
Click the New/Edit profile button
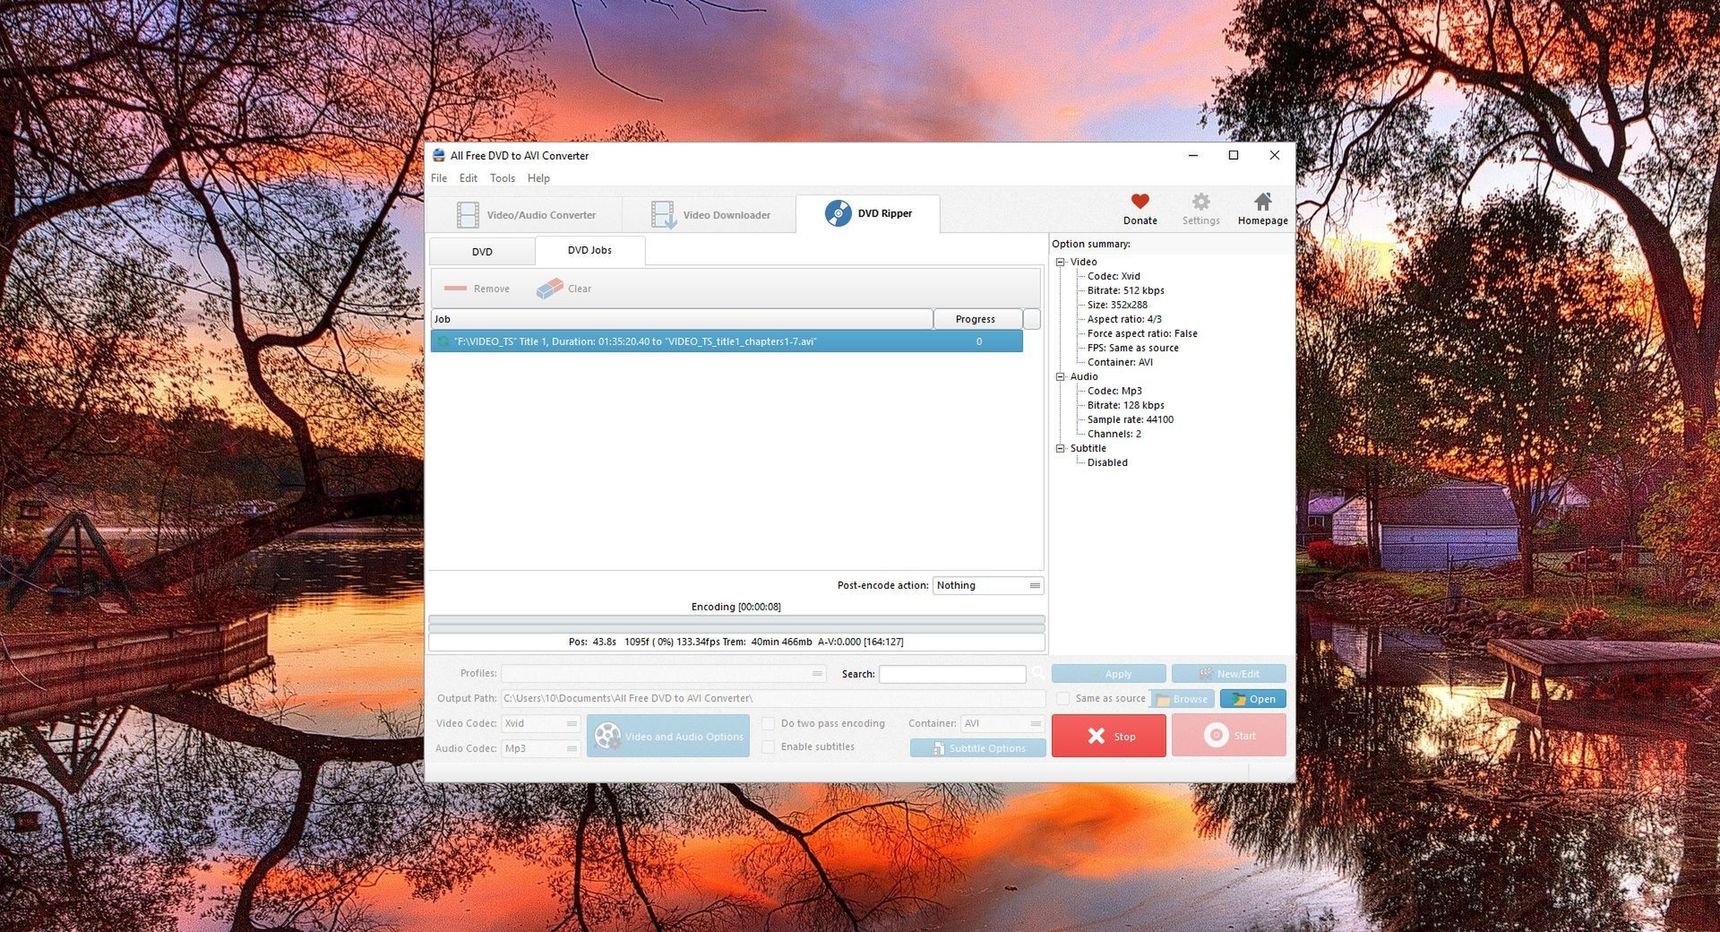(x=1228, y=674)
